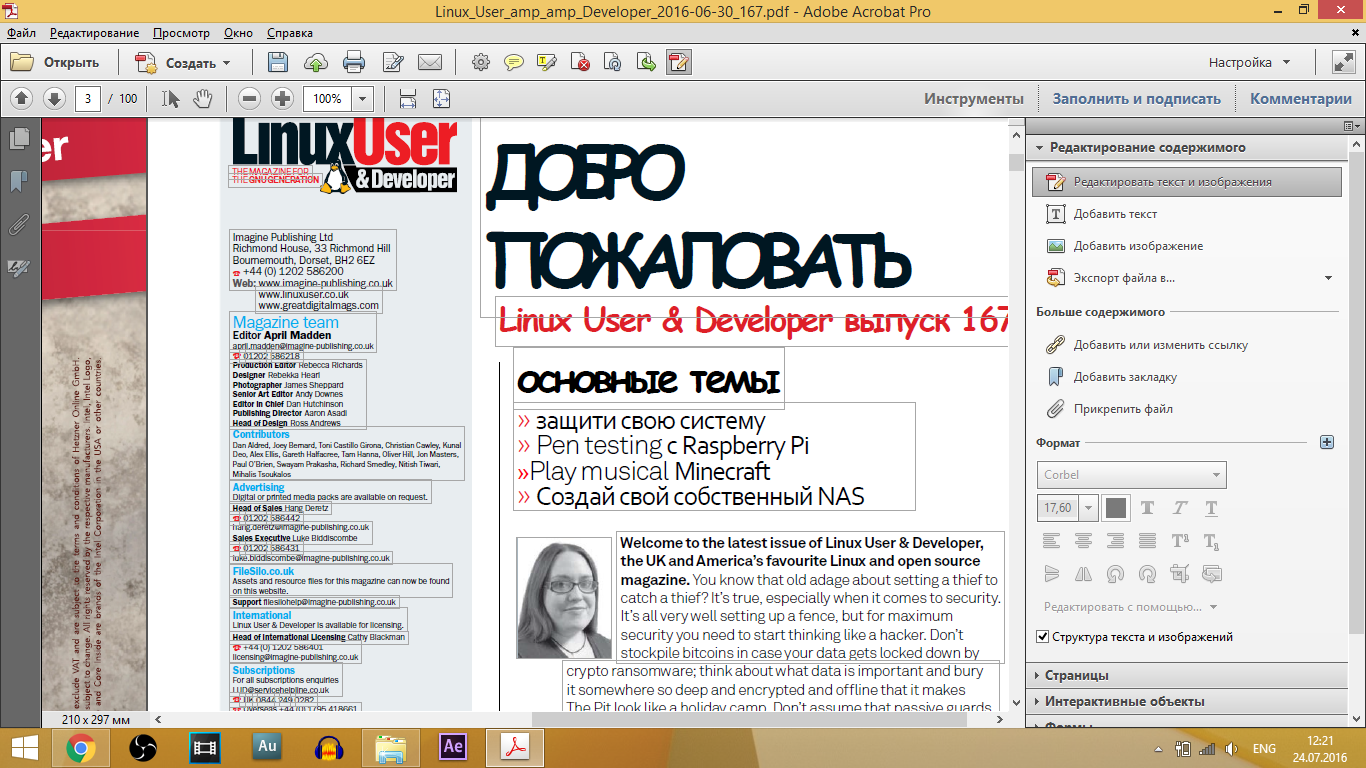
Task: Open Chrome from the Windows taskbar
Action: tap(82, 746)
